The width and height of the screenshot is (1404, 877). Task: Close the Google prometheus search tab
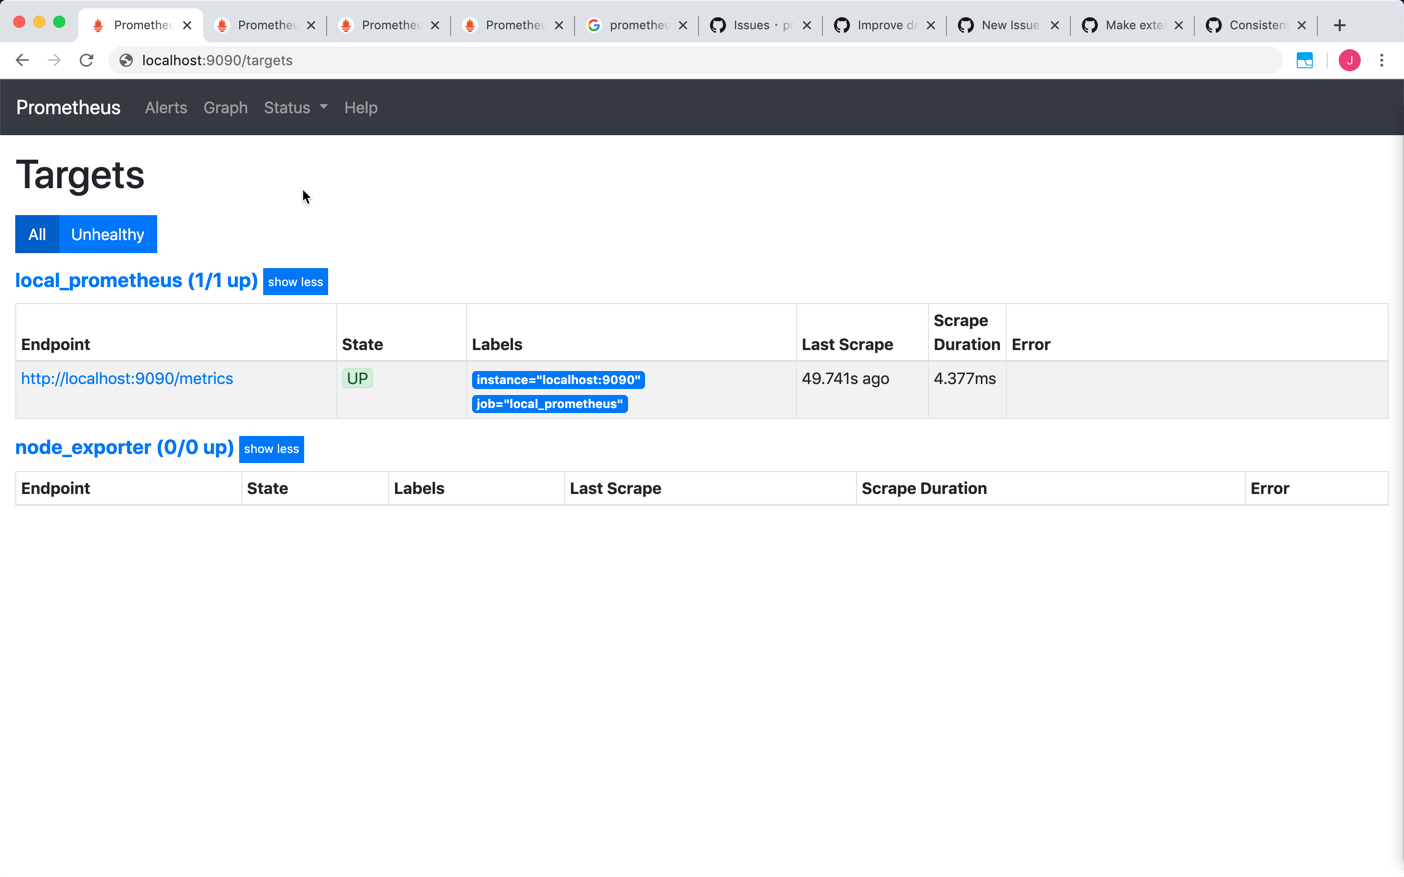(x=683, y=25)
